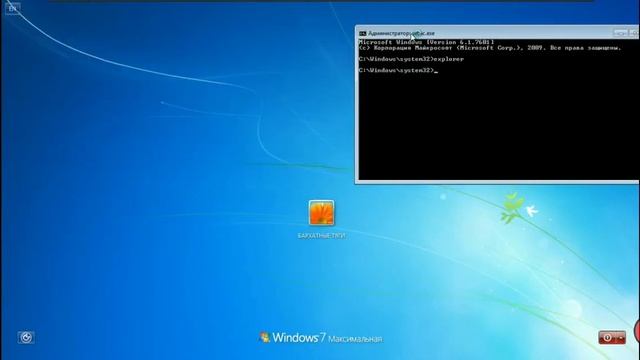The width and height of the screenshot is (640, 360).
Task: Click the empty C:\Windows\system32> prompt line
Action: pyautogui.click(x=398, y=70)
